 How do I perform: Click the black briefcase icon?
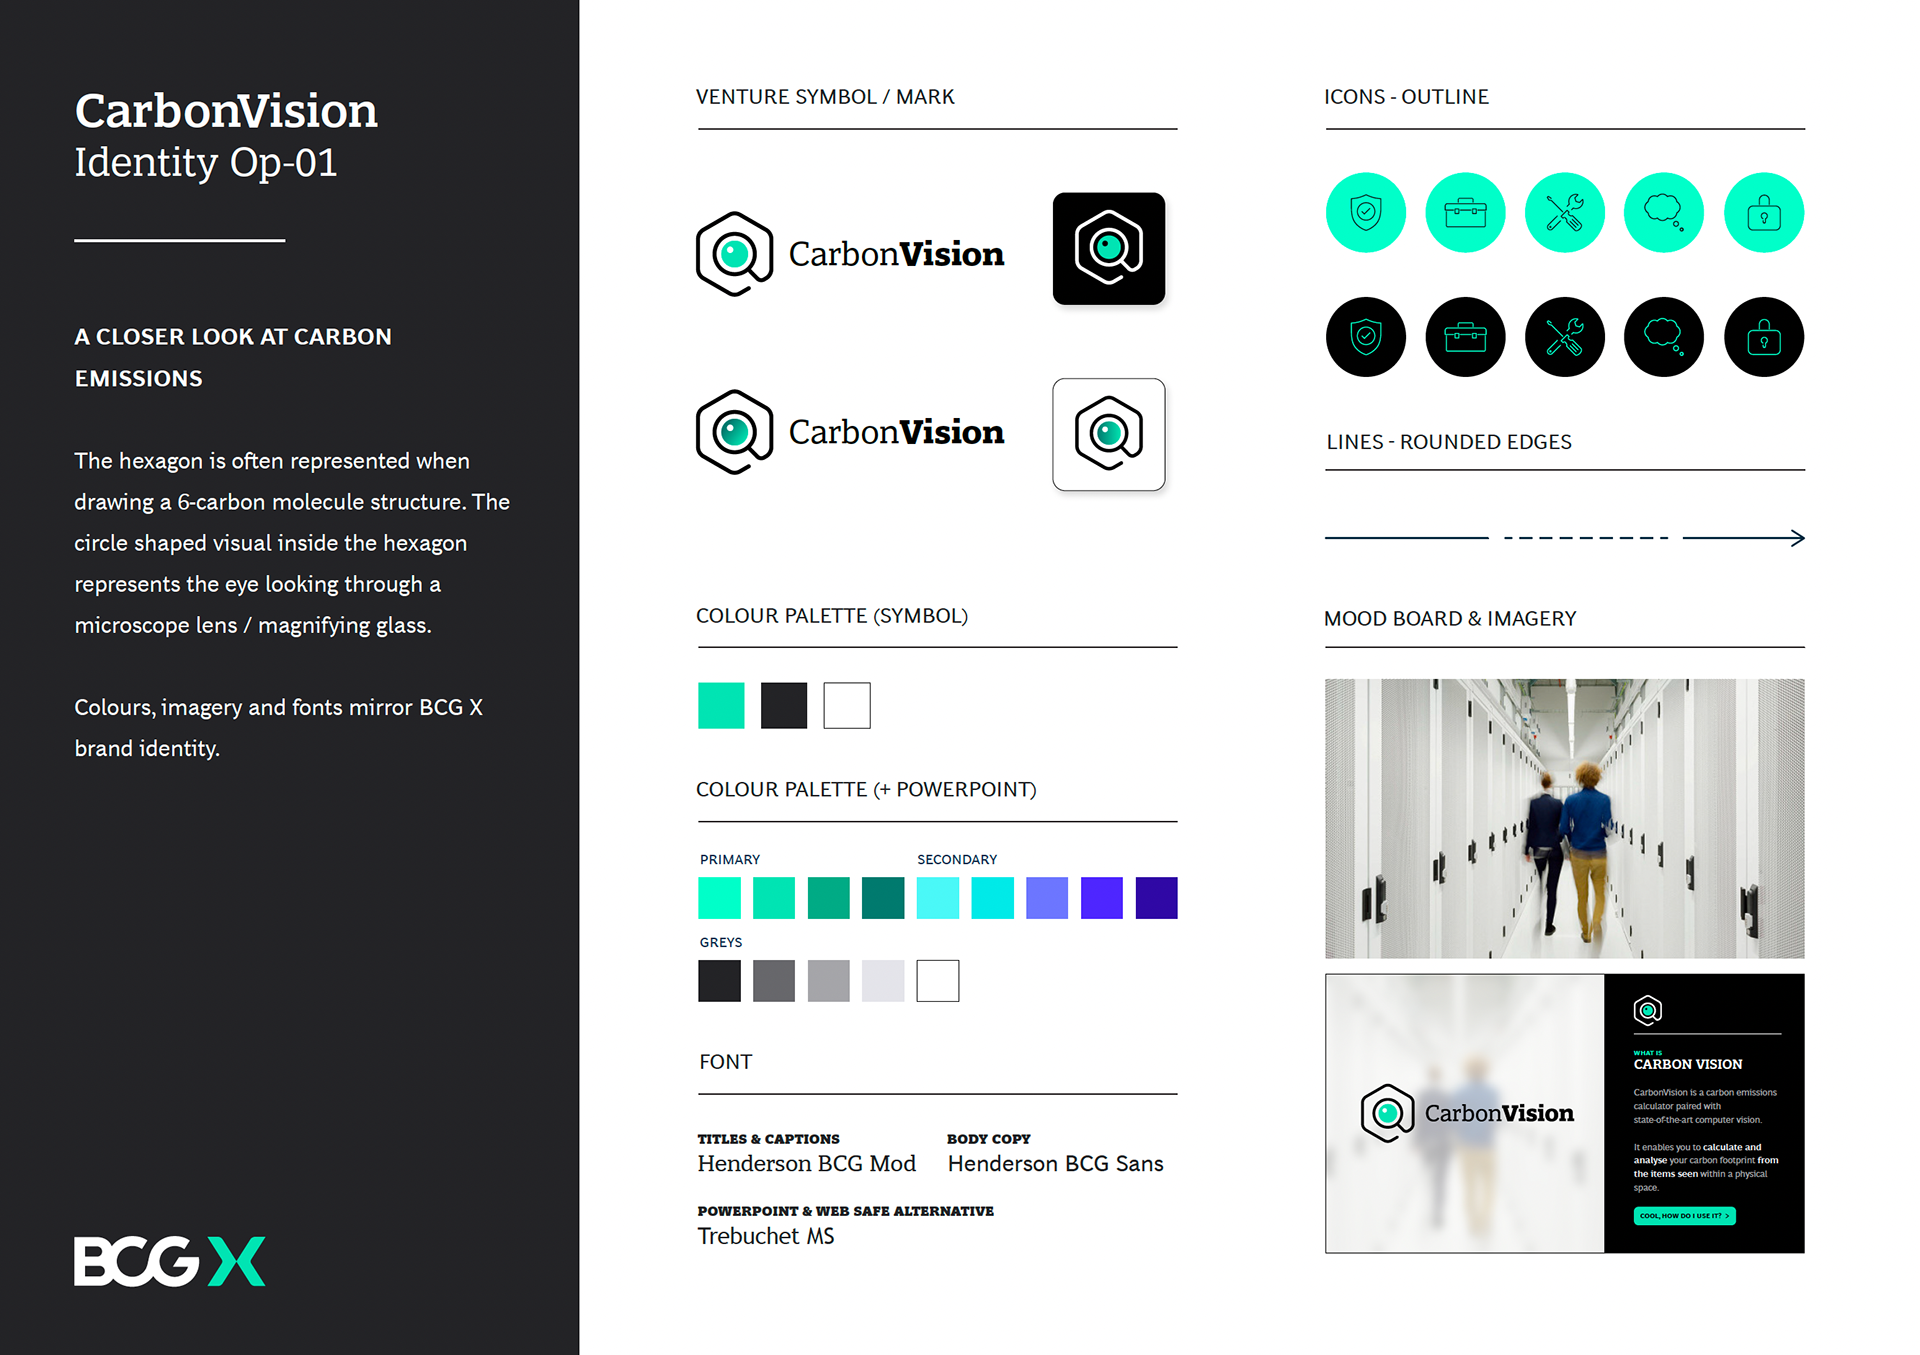click(1465, 337)
